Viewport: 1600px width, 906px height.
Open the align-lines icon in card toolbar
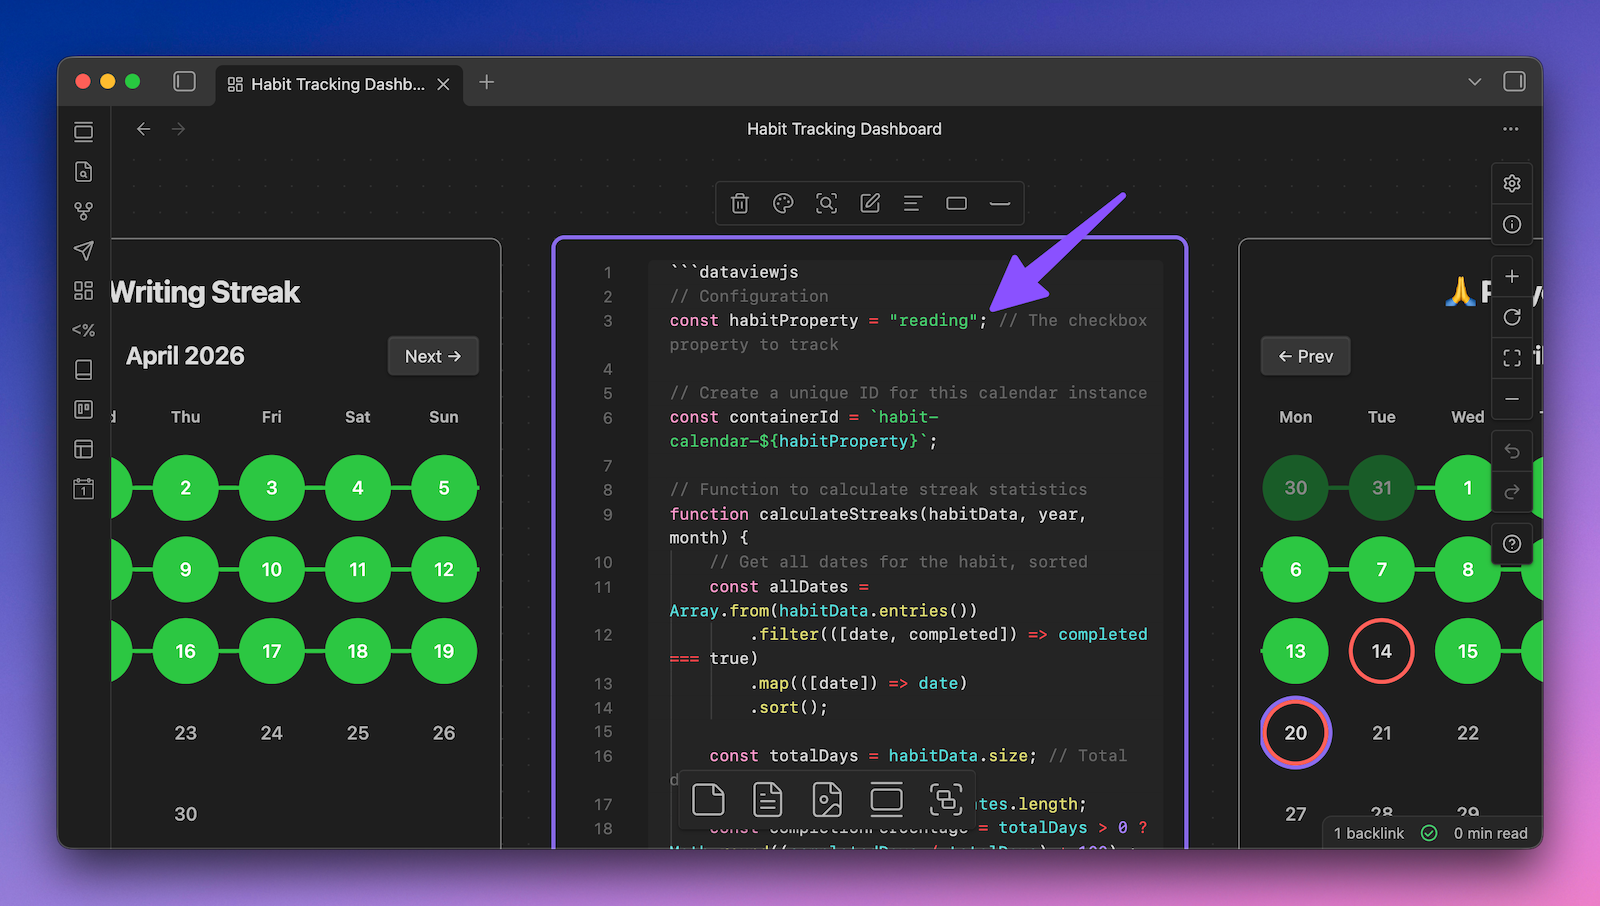coord(912,204)
